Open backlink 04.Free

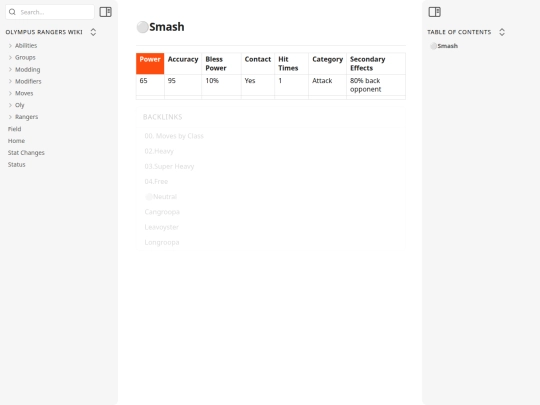point(156,181)
